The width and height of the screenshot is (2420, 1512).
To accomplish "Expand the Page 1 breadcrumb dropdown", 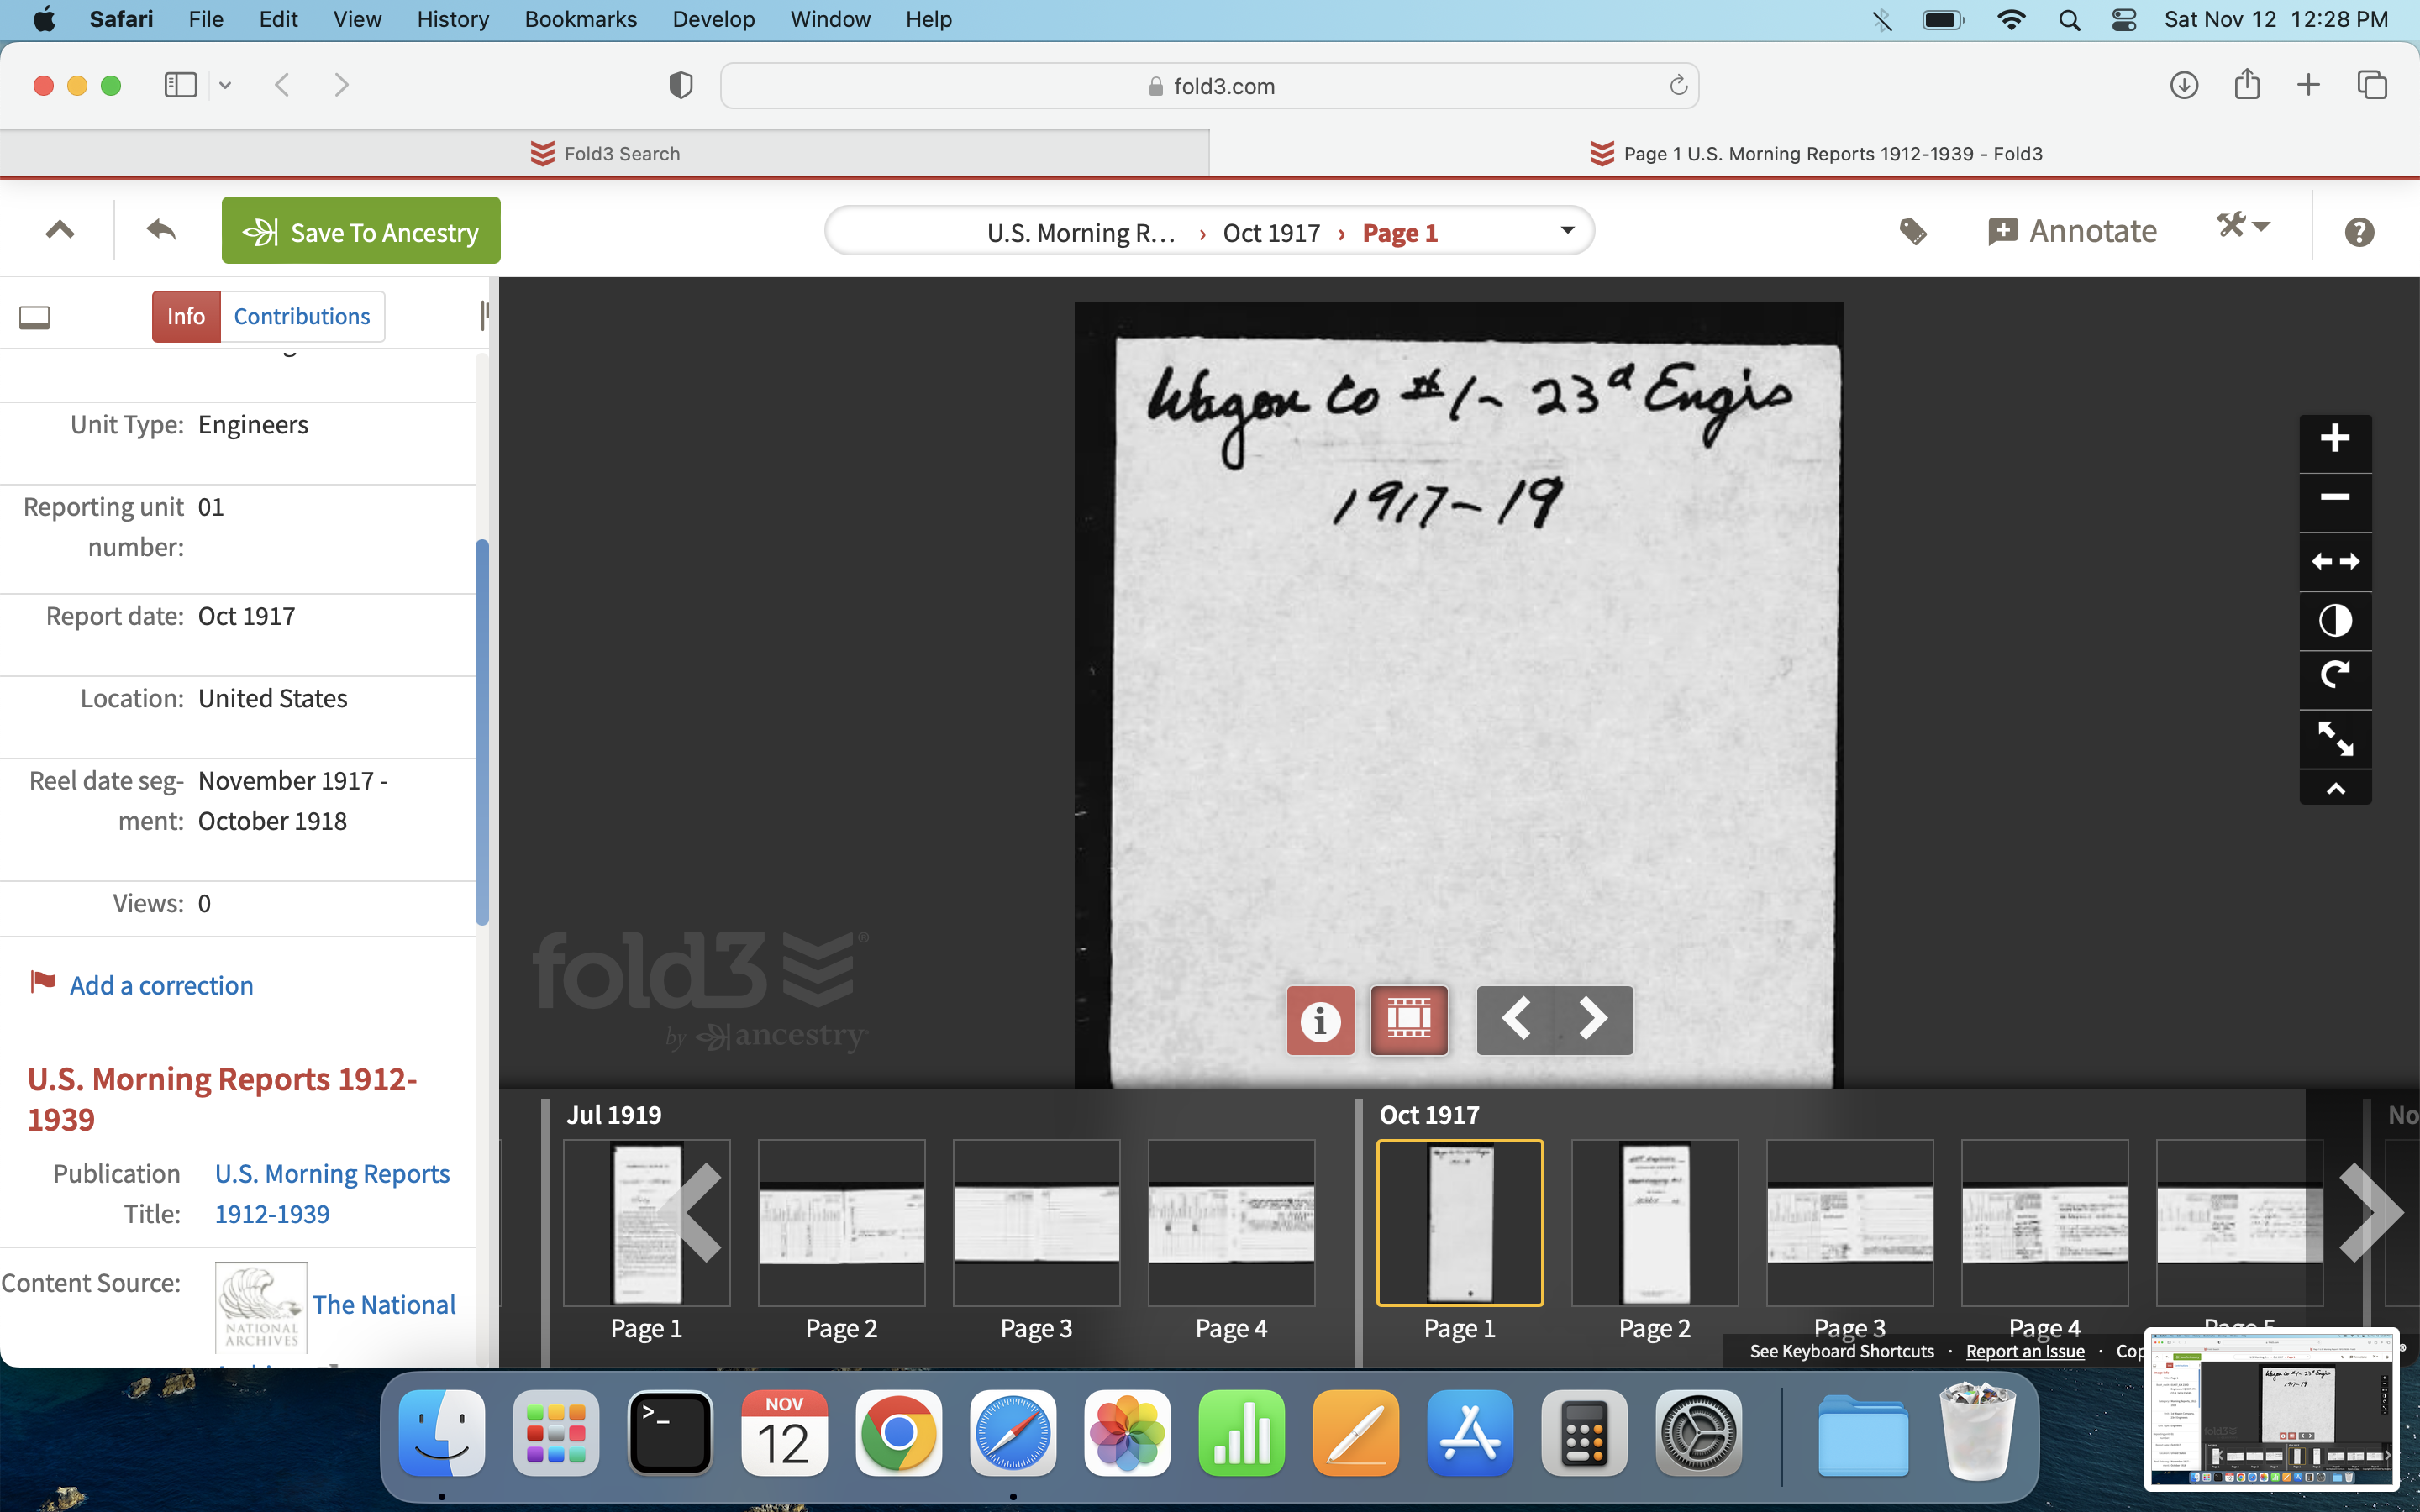I will pos(1567,231).
